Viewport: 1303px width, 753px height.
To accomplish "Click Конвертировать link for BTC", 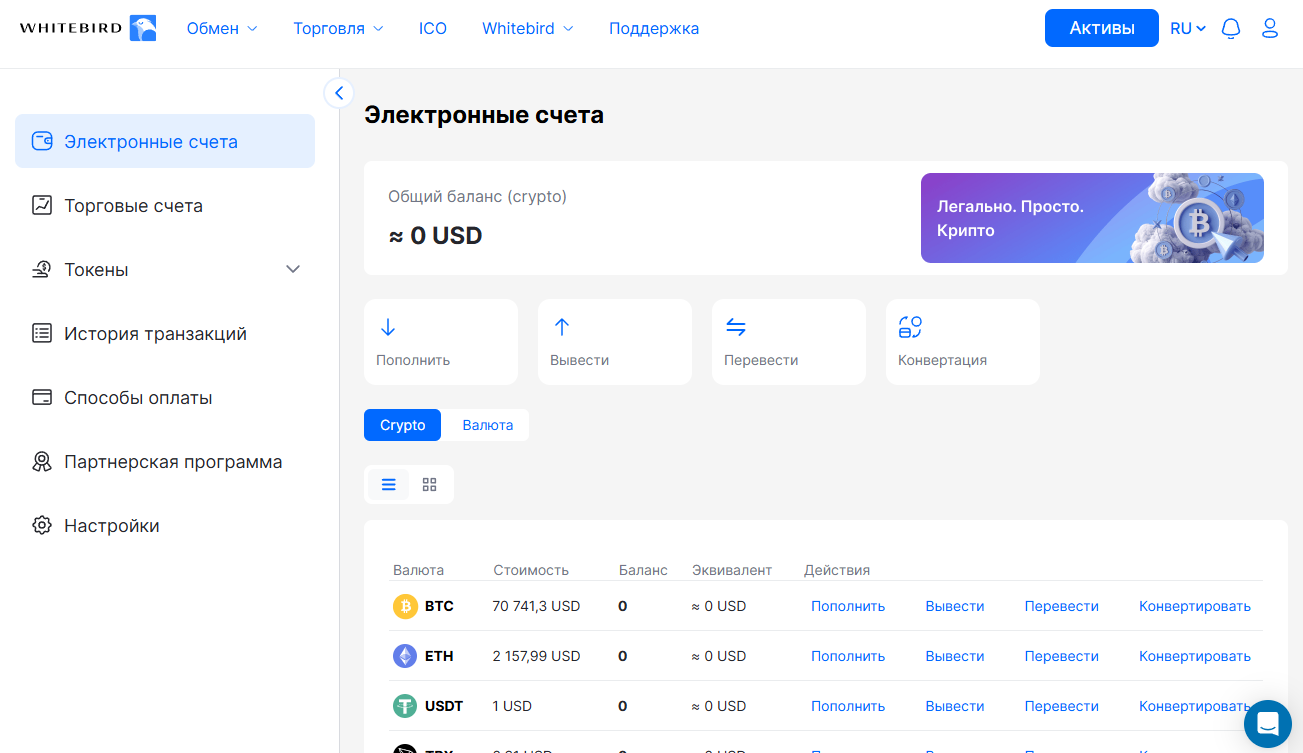I will coord(1194,606).
